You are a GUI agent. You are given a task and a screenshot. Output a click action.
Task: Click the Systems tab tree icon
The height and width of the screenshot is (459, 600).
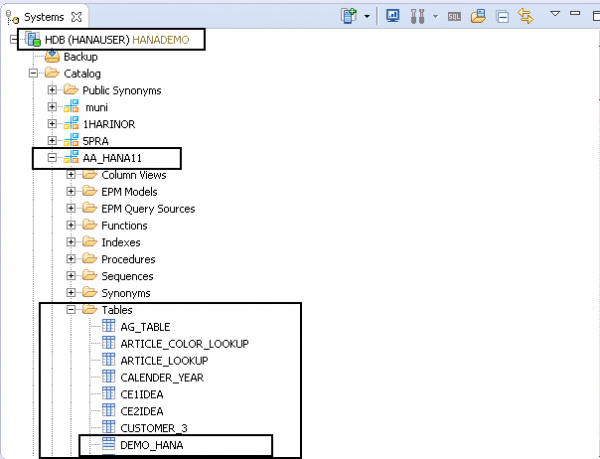click(x=12, y=17)
